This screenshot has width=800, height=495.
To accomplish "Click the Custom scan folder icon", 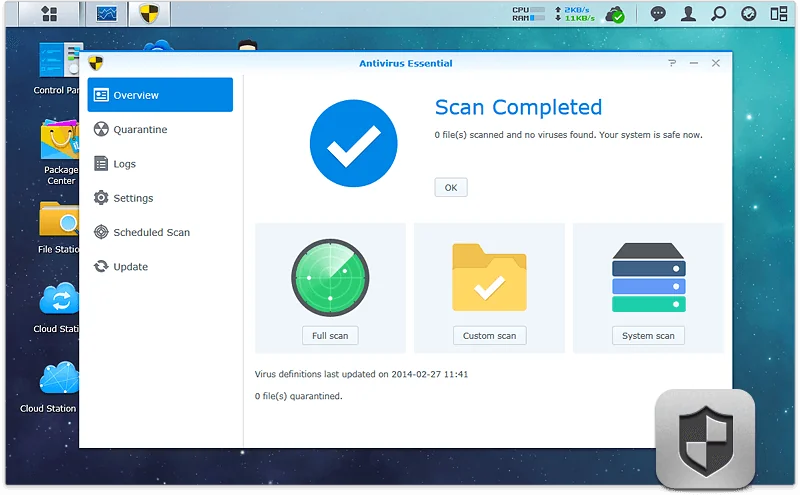I will click(489, 277).
